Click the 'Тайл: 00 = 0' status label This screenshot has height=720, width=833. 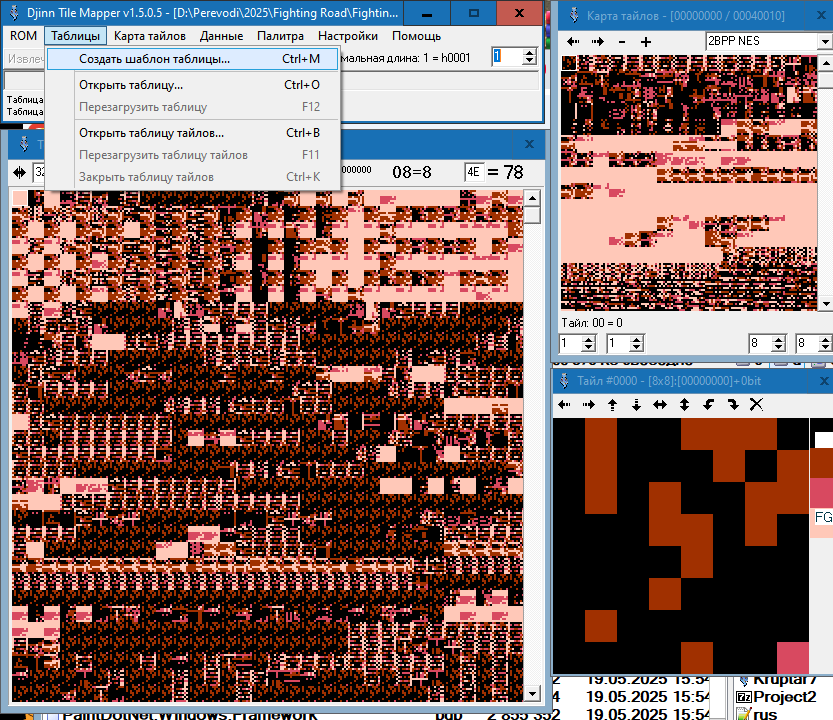point(592,323)
